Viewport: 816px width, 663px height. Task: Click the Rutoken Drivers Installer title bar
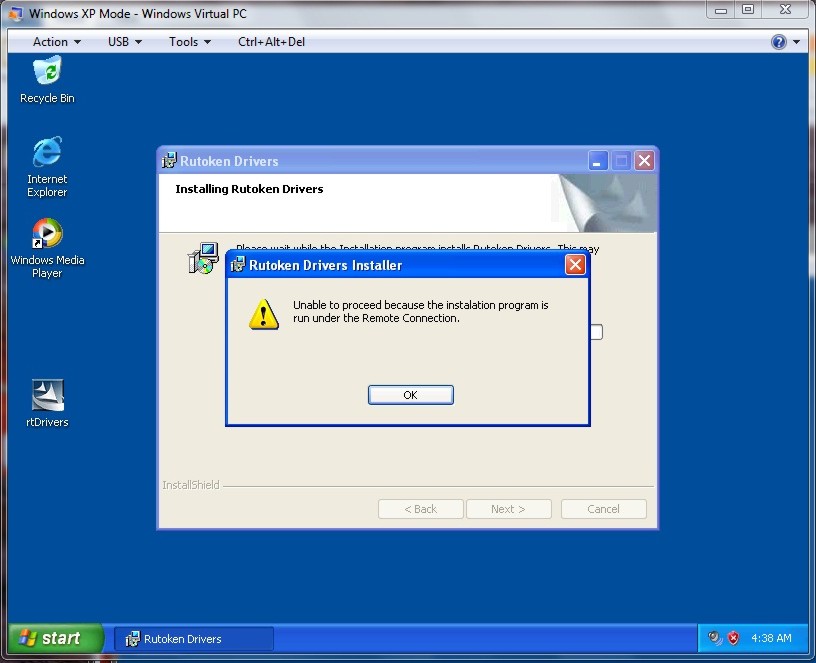pyautogui.click(x=400, y=265)
